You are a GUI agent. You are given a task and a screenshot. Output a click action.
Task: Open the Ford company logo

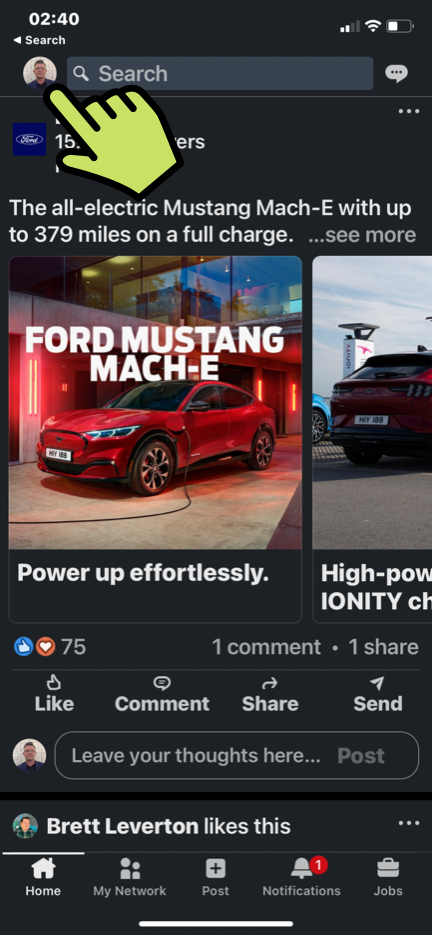point(29,139)
